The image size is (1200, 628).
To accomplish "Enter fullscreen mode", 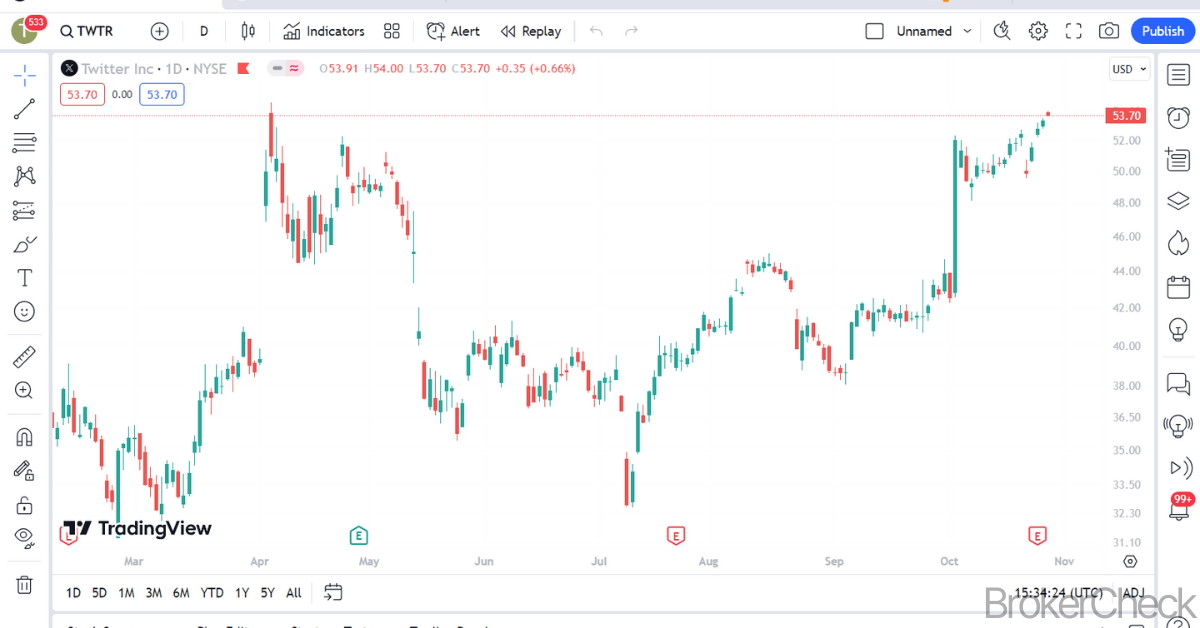I will (1074, 31).
